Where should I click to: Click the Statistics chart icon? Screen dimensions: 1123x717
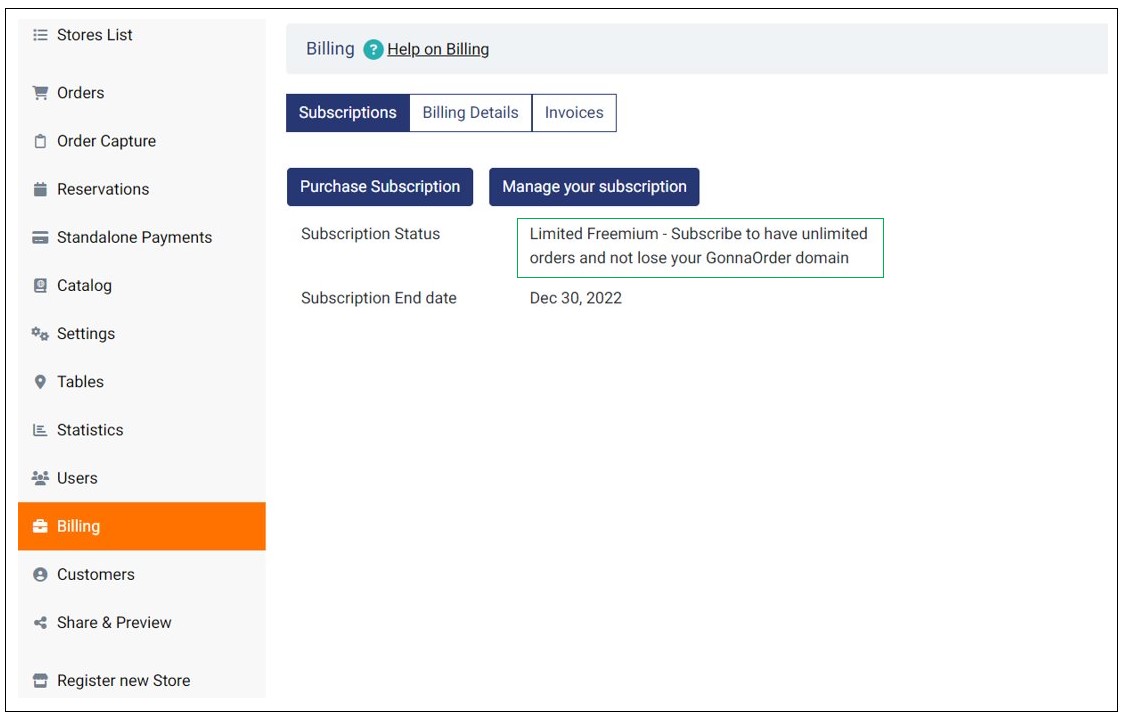(x=40, y=430)
